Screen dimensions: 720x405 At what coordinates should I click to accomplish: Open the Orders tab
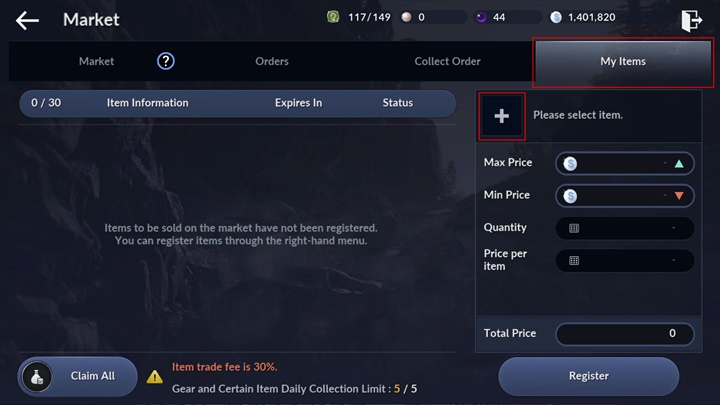pos(272,61)
